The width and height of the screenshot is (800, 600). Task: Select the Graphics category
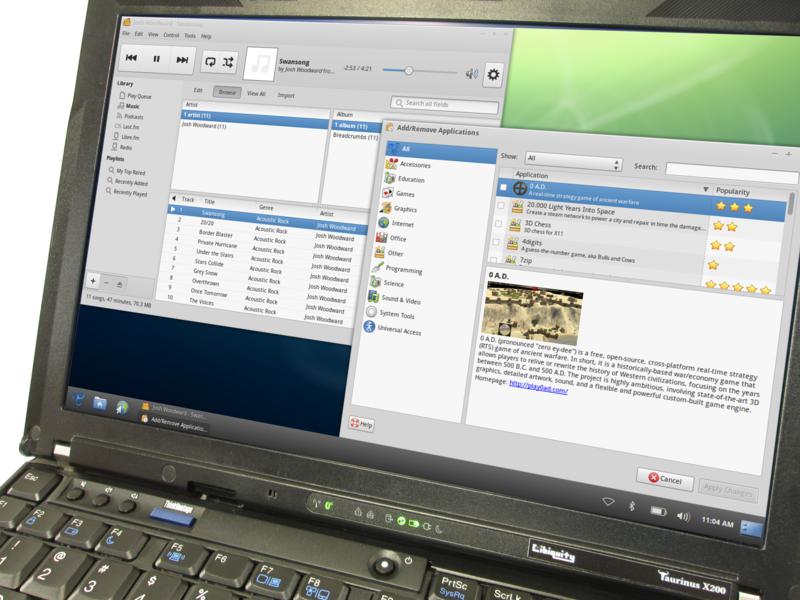pos(399,208)
